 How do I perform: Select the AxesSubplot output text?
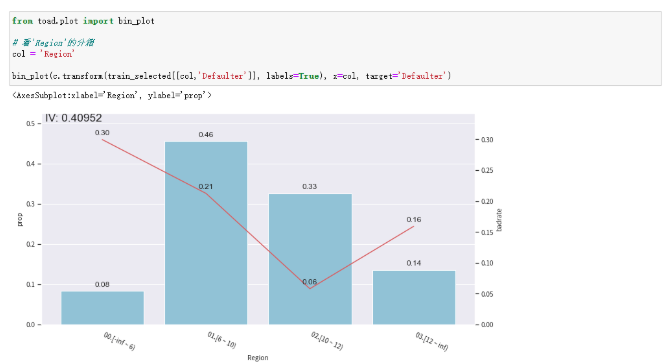(x=112, y=95)
